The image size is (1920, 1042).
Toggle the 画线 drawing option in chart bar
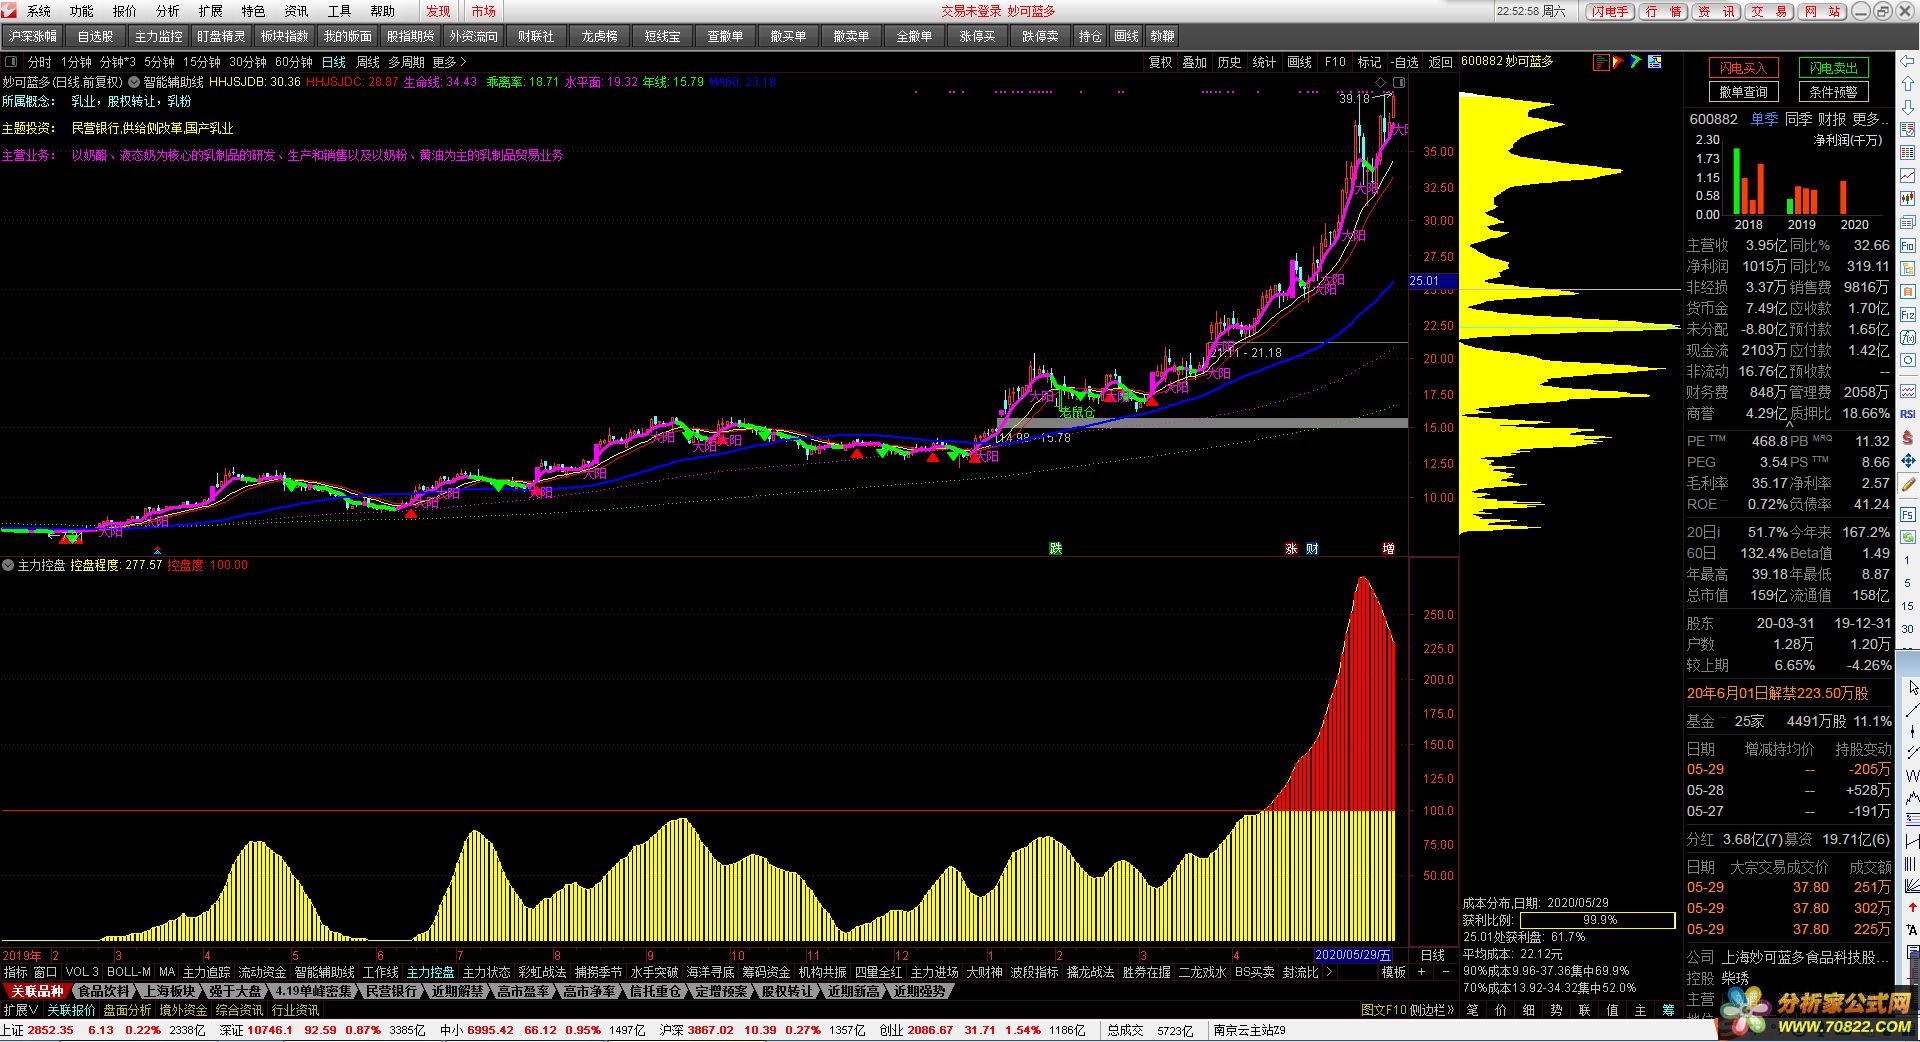(1299, 62)
